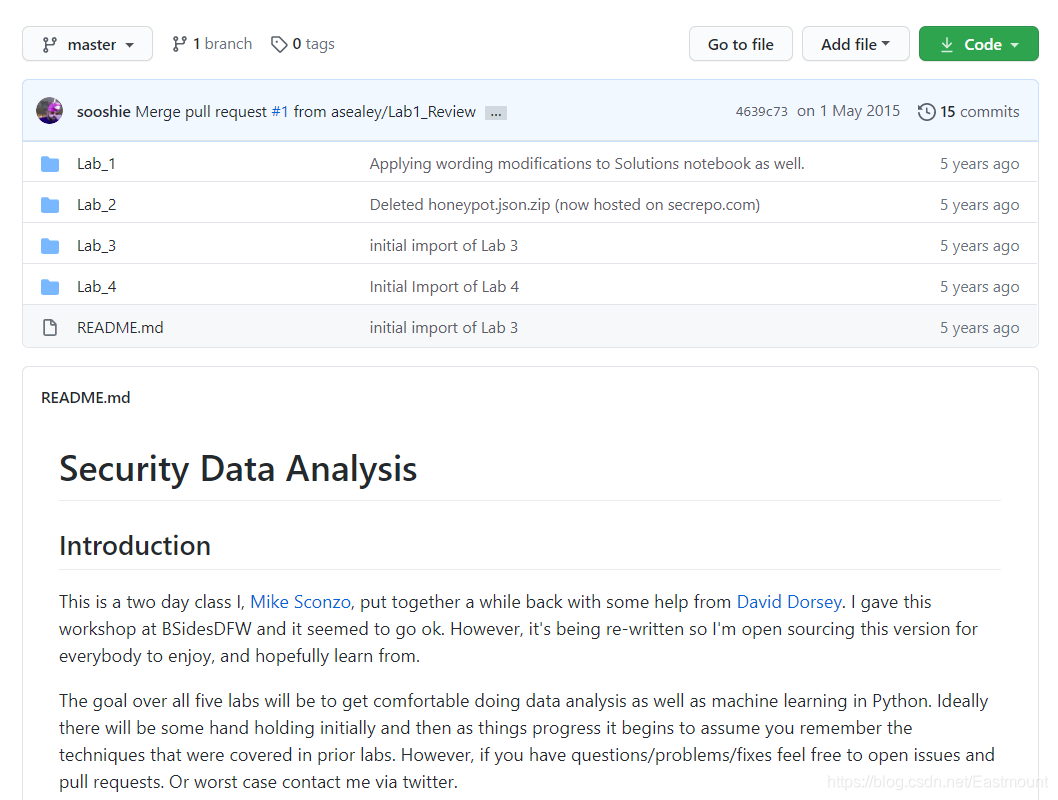Screen dimensions: 1058x800
Task: Click the Lab_1 folder icon
Action: [50, 164]
